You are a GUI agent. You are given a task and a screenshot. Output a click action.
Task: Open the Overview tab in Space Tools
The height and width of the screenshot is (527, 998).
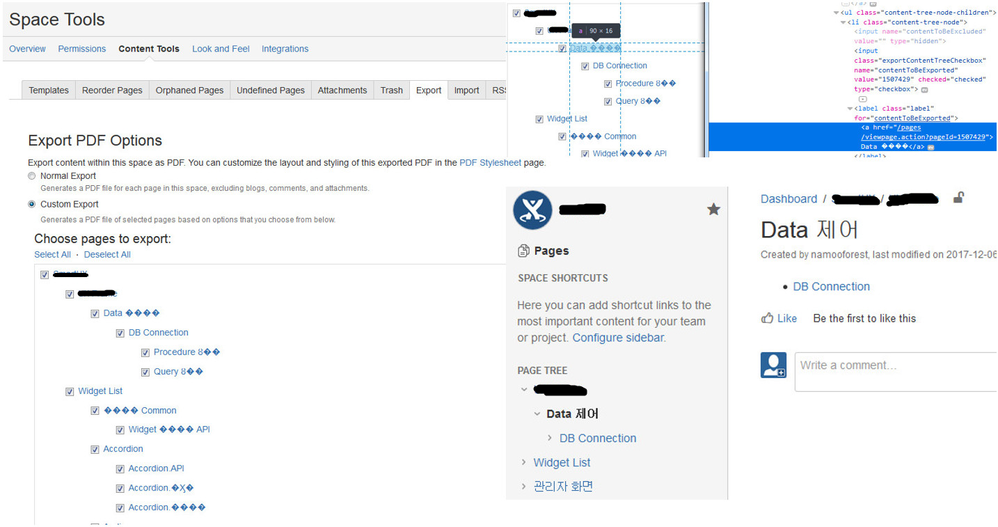tap(27, 49)
